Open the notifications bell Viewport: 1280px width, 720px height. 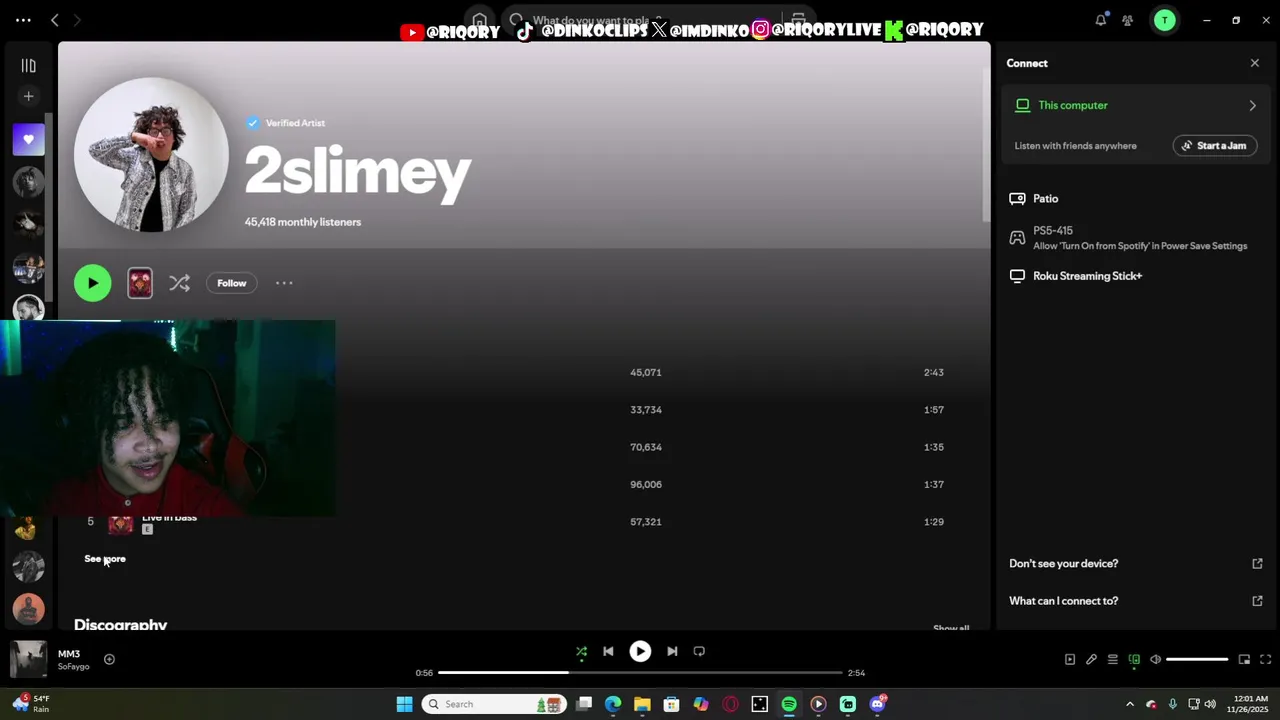coord(1100,20)
